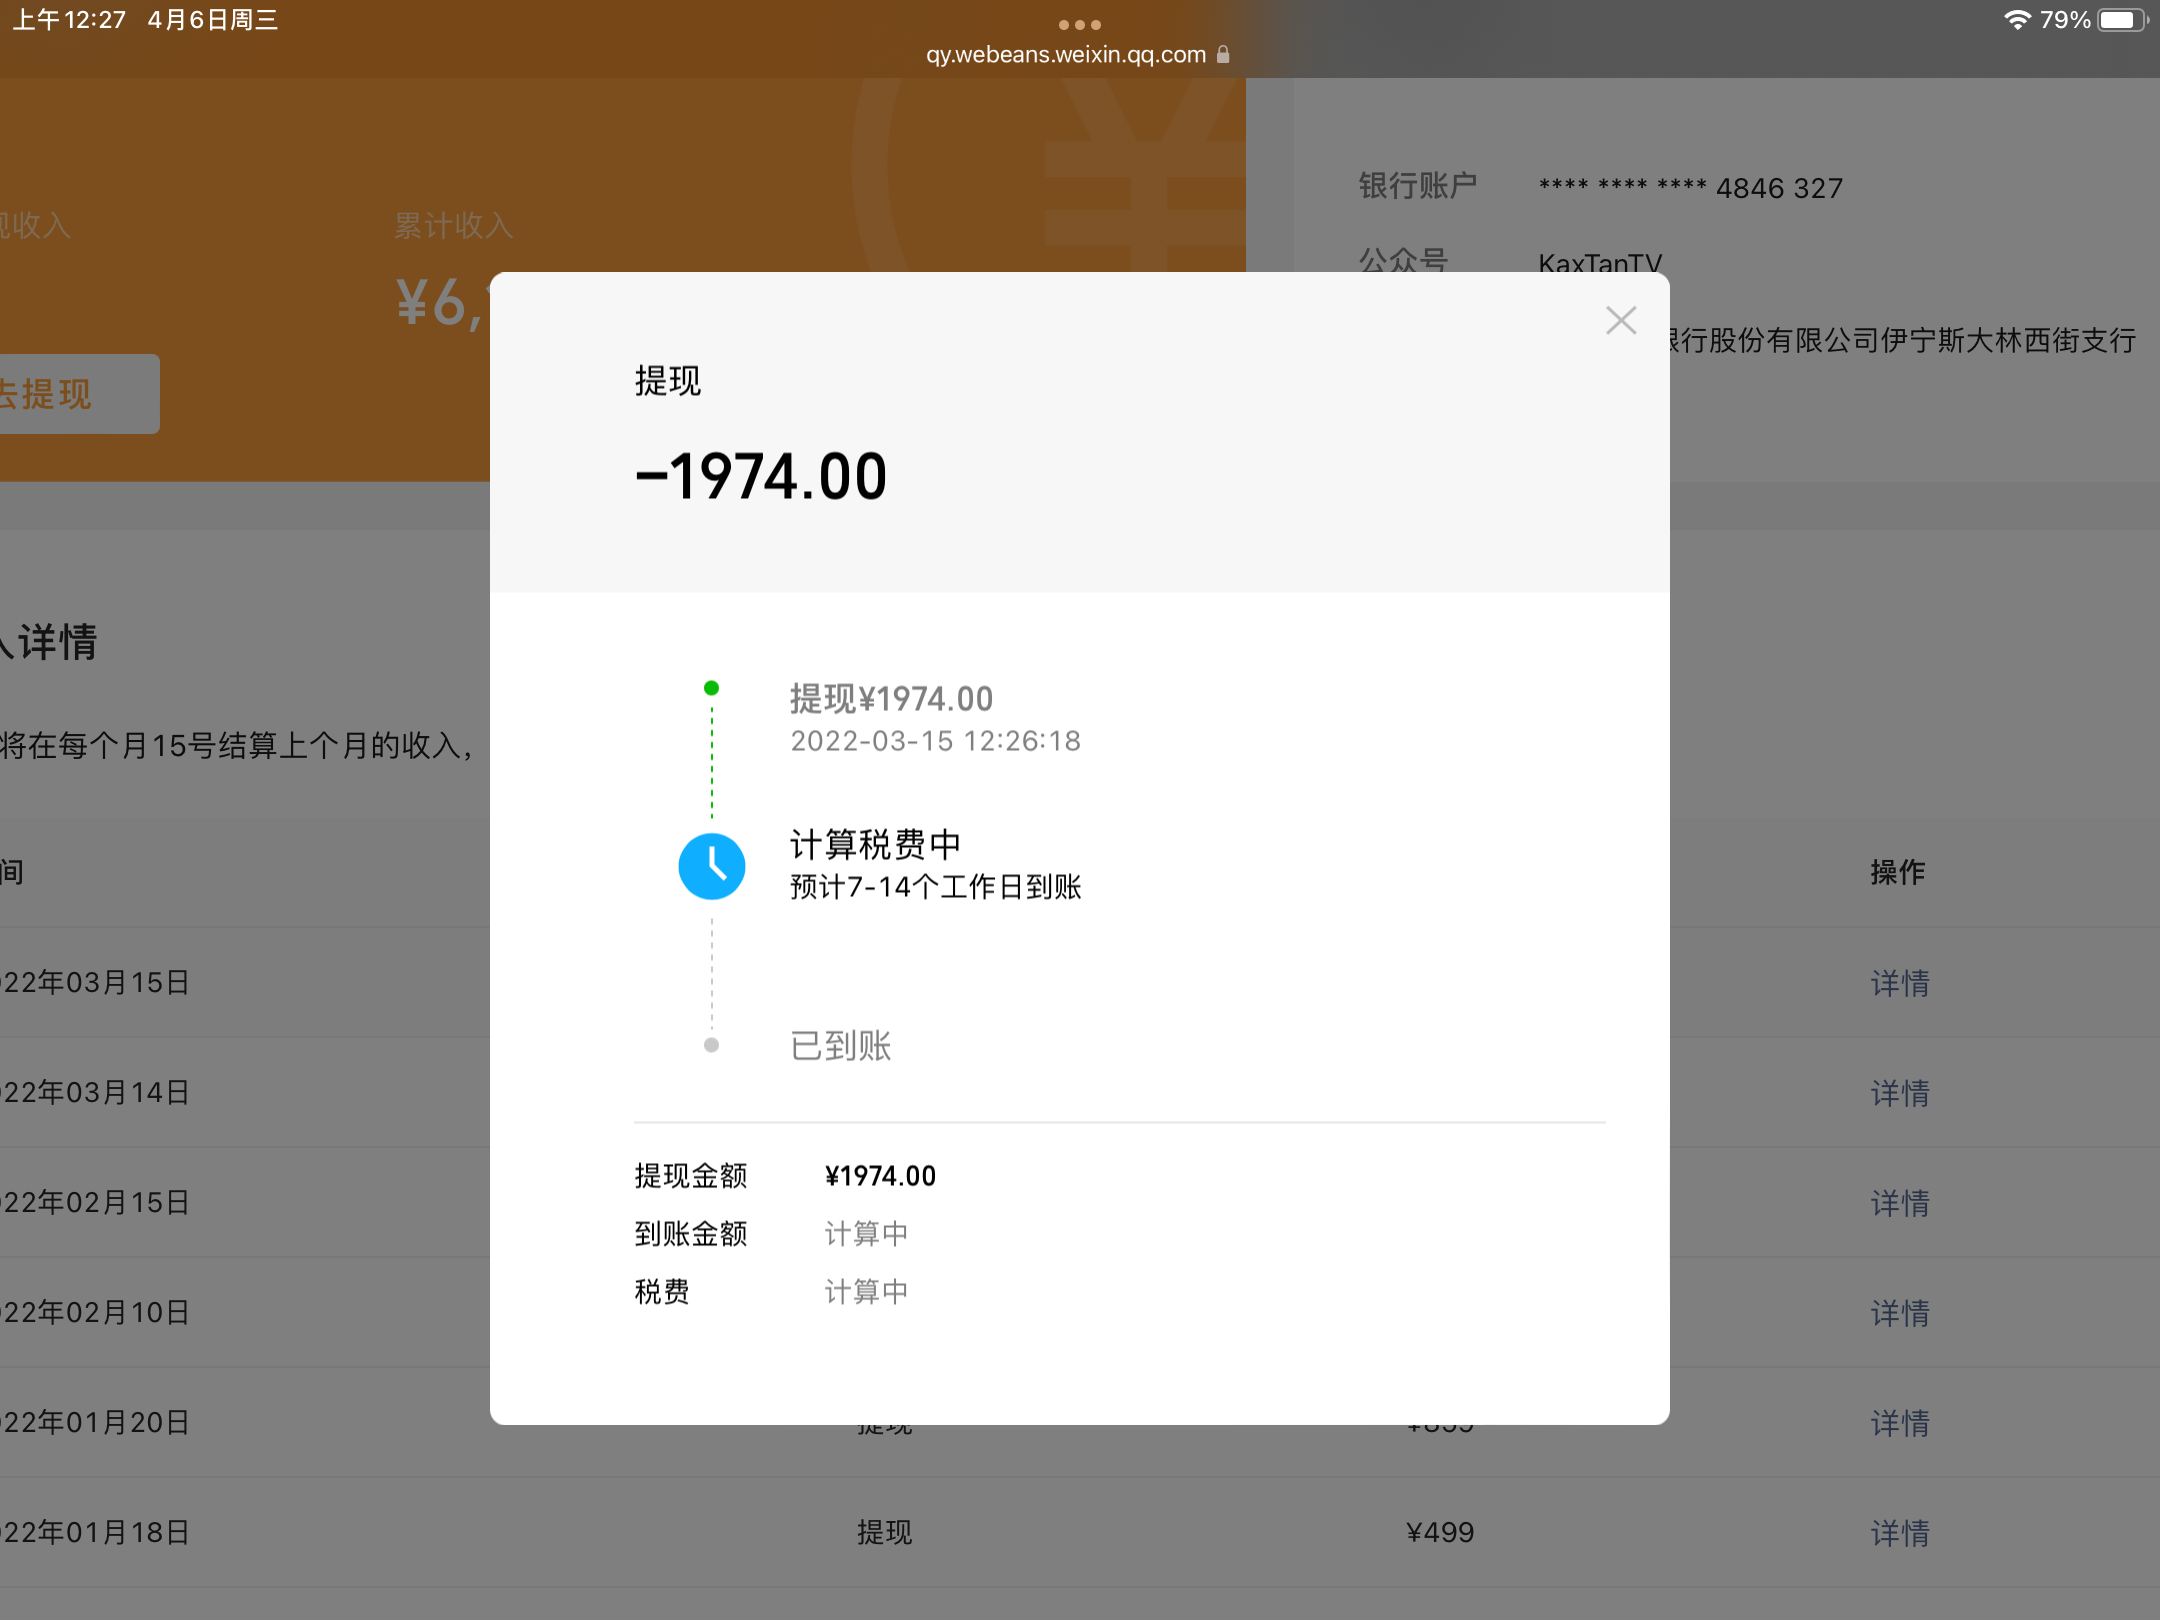Open 详情 for ¥499 withdrawal row
2160x1620 pixels.
point(1899,1533)
